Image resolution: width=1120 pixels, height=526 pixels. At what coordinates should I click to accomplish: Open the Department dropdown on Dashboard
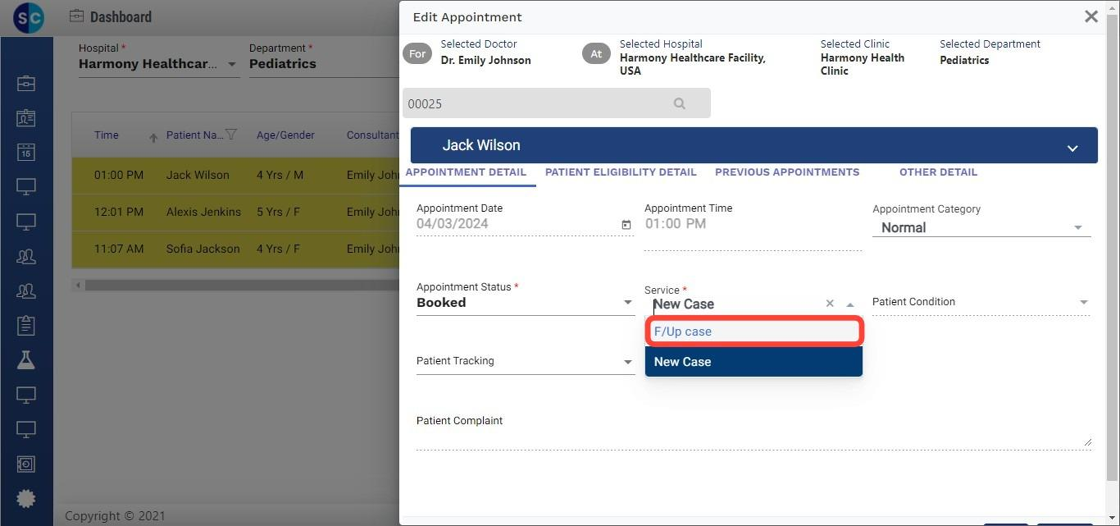pyautogui.click(x=323, y=64)
